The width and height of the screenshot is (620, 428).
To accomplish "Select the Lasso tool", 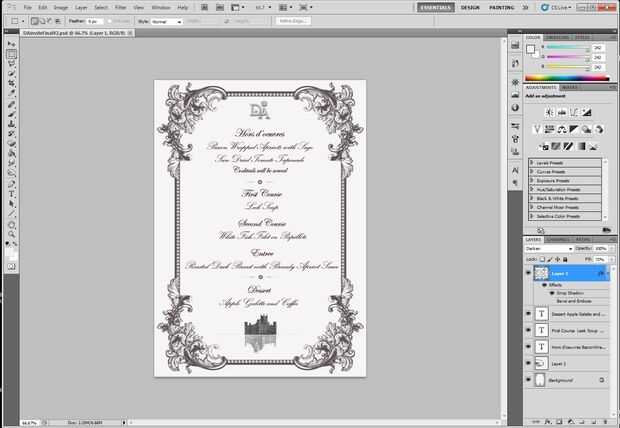I will point(12,64).
